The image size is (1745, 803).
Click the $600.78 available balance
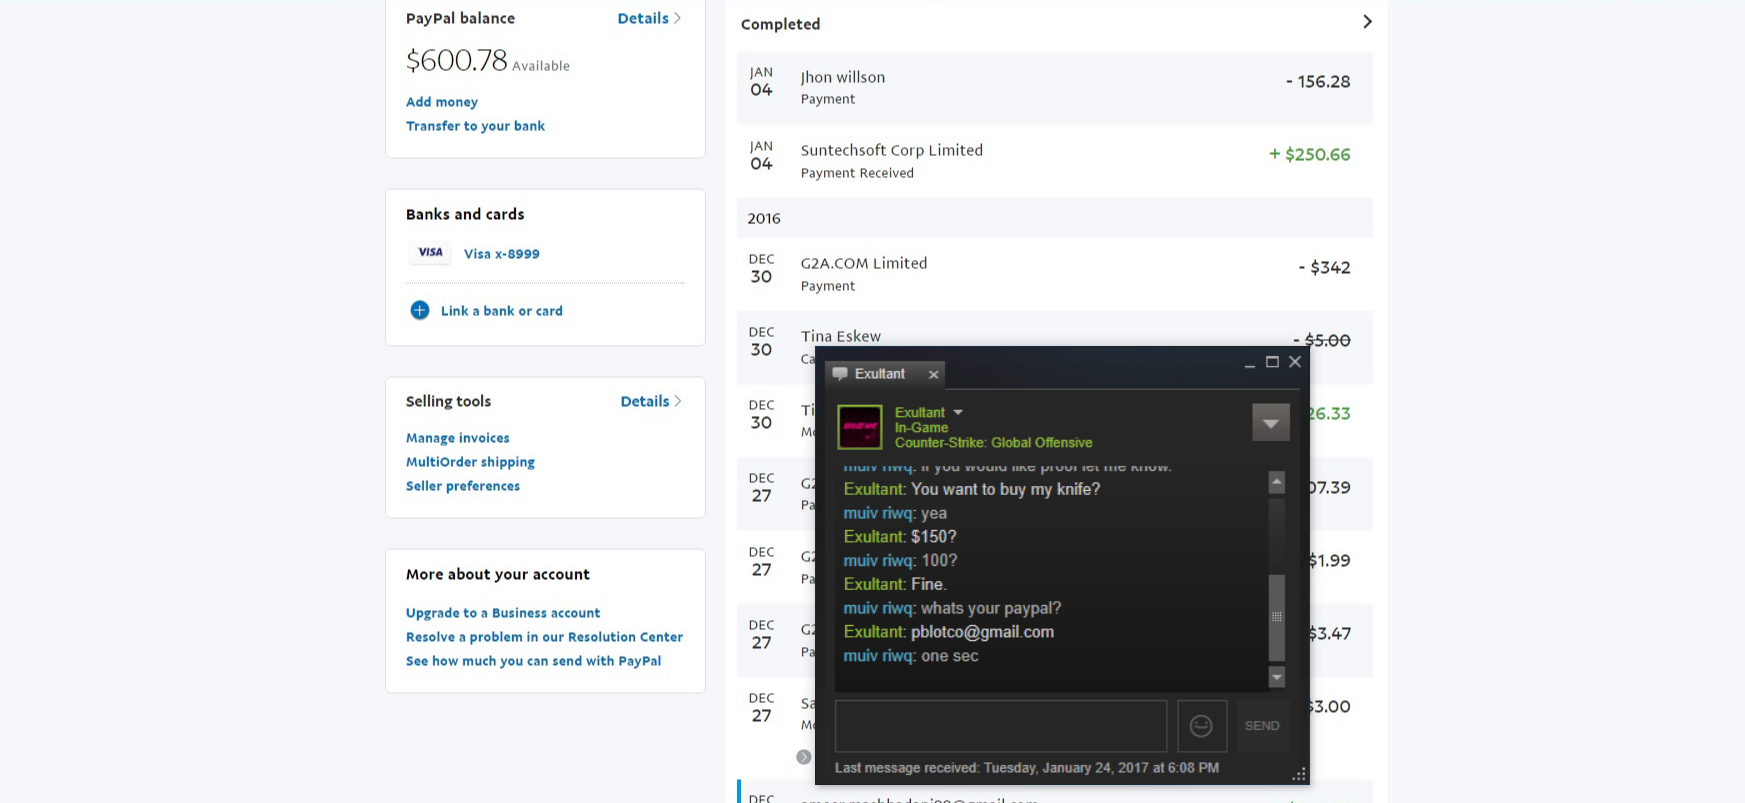coord(457,60)
